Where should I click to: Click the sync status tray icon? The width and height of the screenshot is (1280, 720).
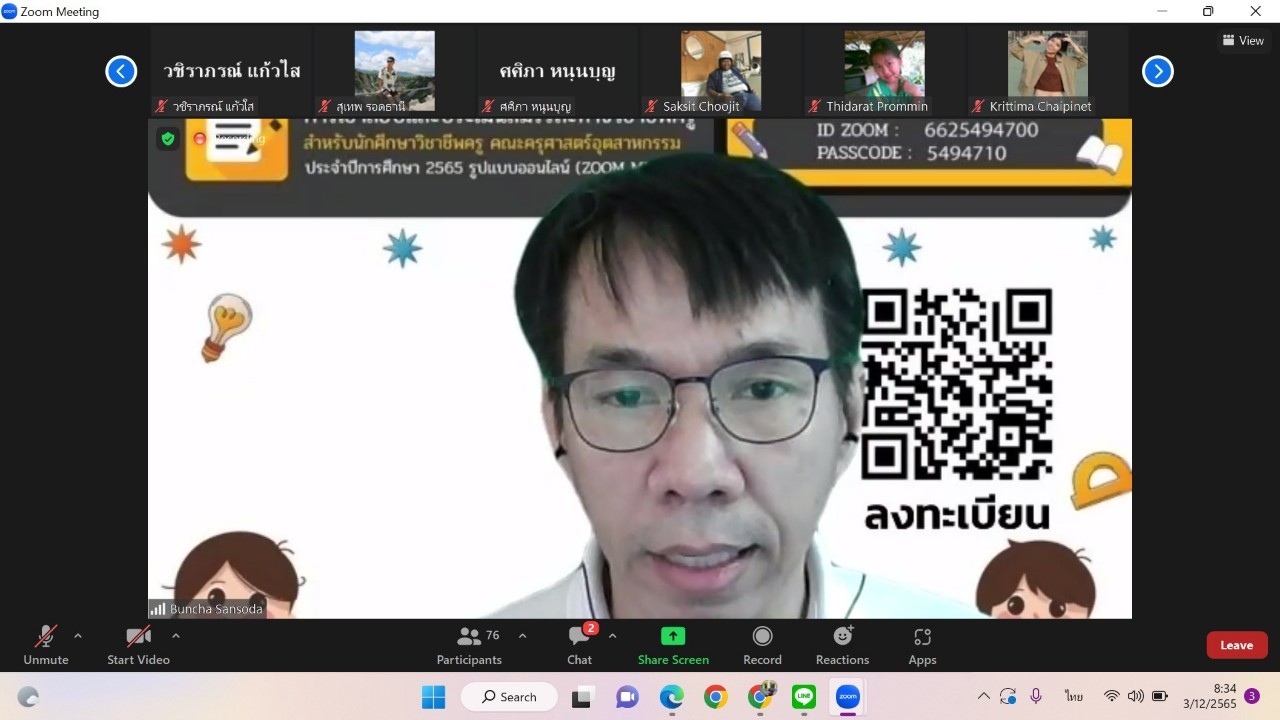click(x=1008, y=696)
